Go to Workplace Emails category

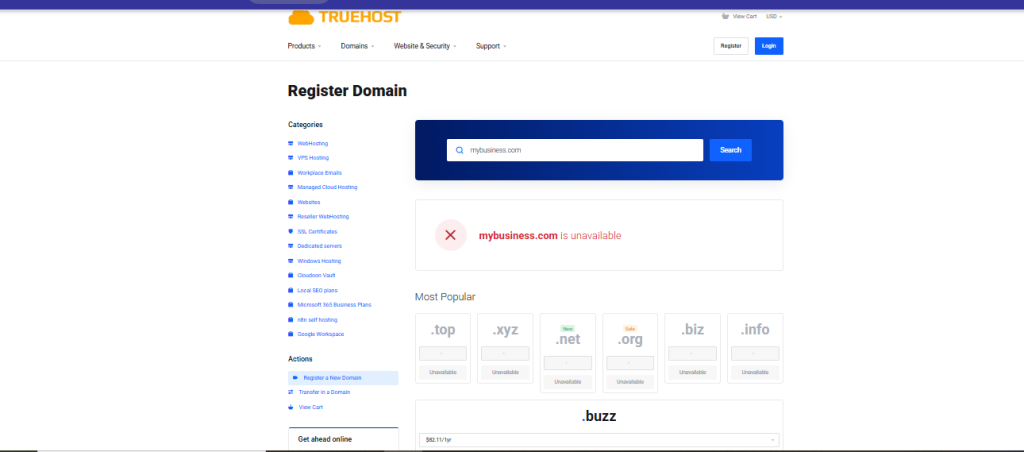[319, 173]
